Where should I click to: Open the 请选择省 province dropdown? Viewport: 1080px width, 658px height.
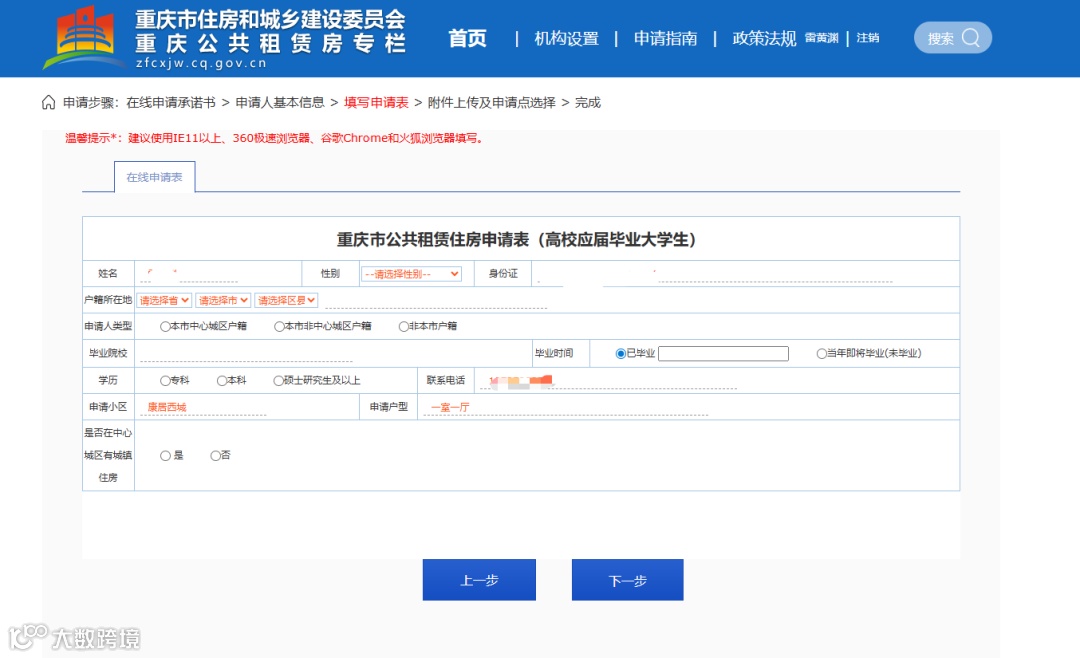click(164, 300)
